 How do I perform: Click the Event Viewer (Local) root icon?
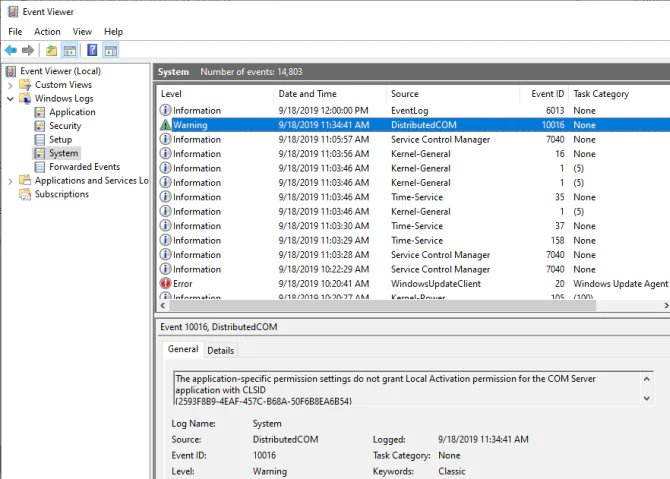tap(11, 71)
